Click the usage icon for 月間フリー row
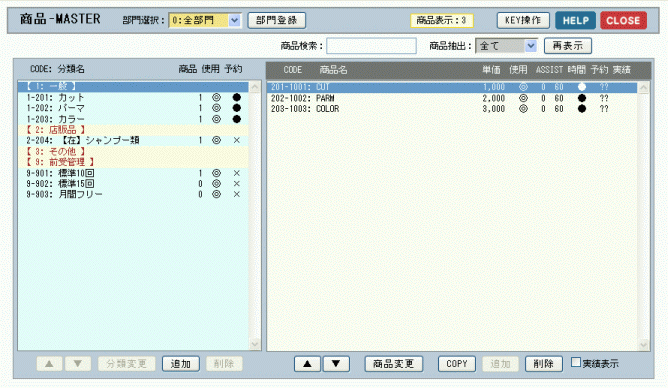Image resolution: width=668 pixels, height=388 pixels. [x=216, y=194]
